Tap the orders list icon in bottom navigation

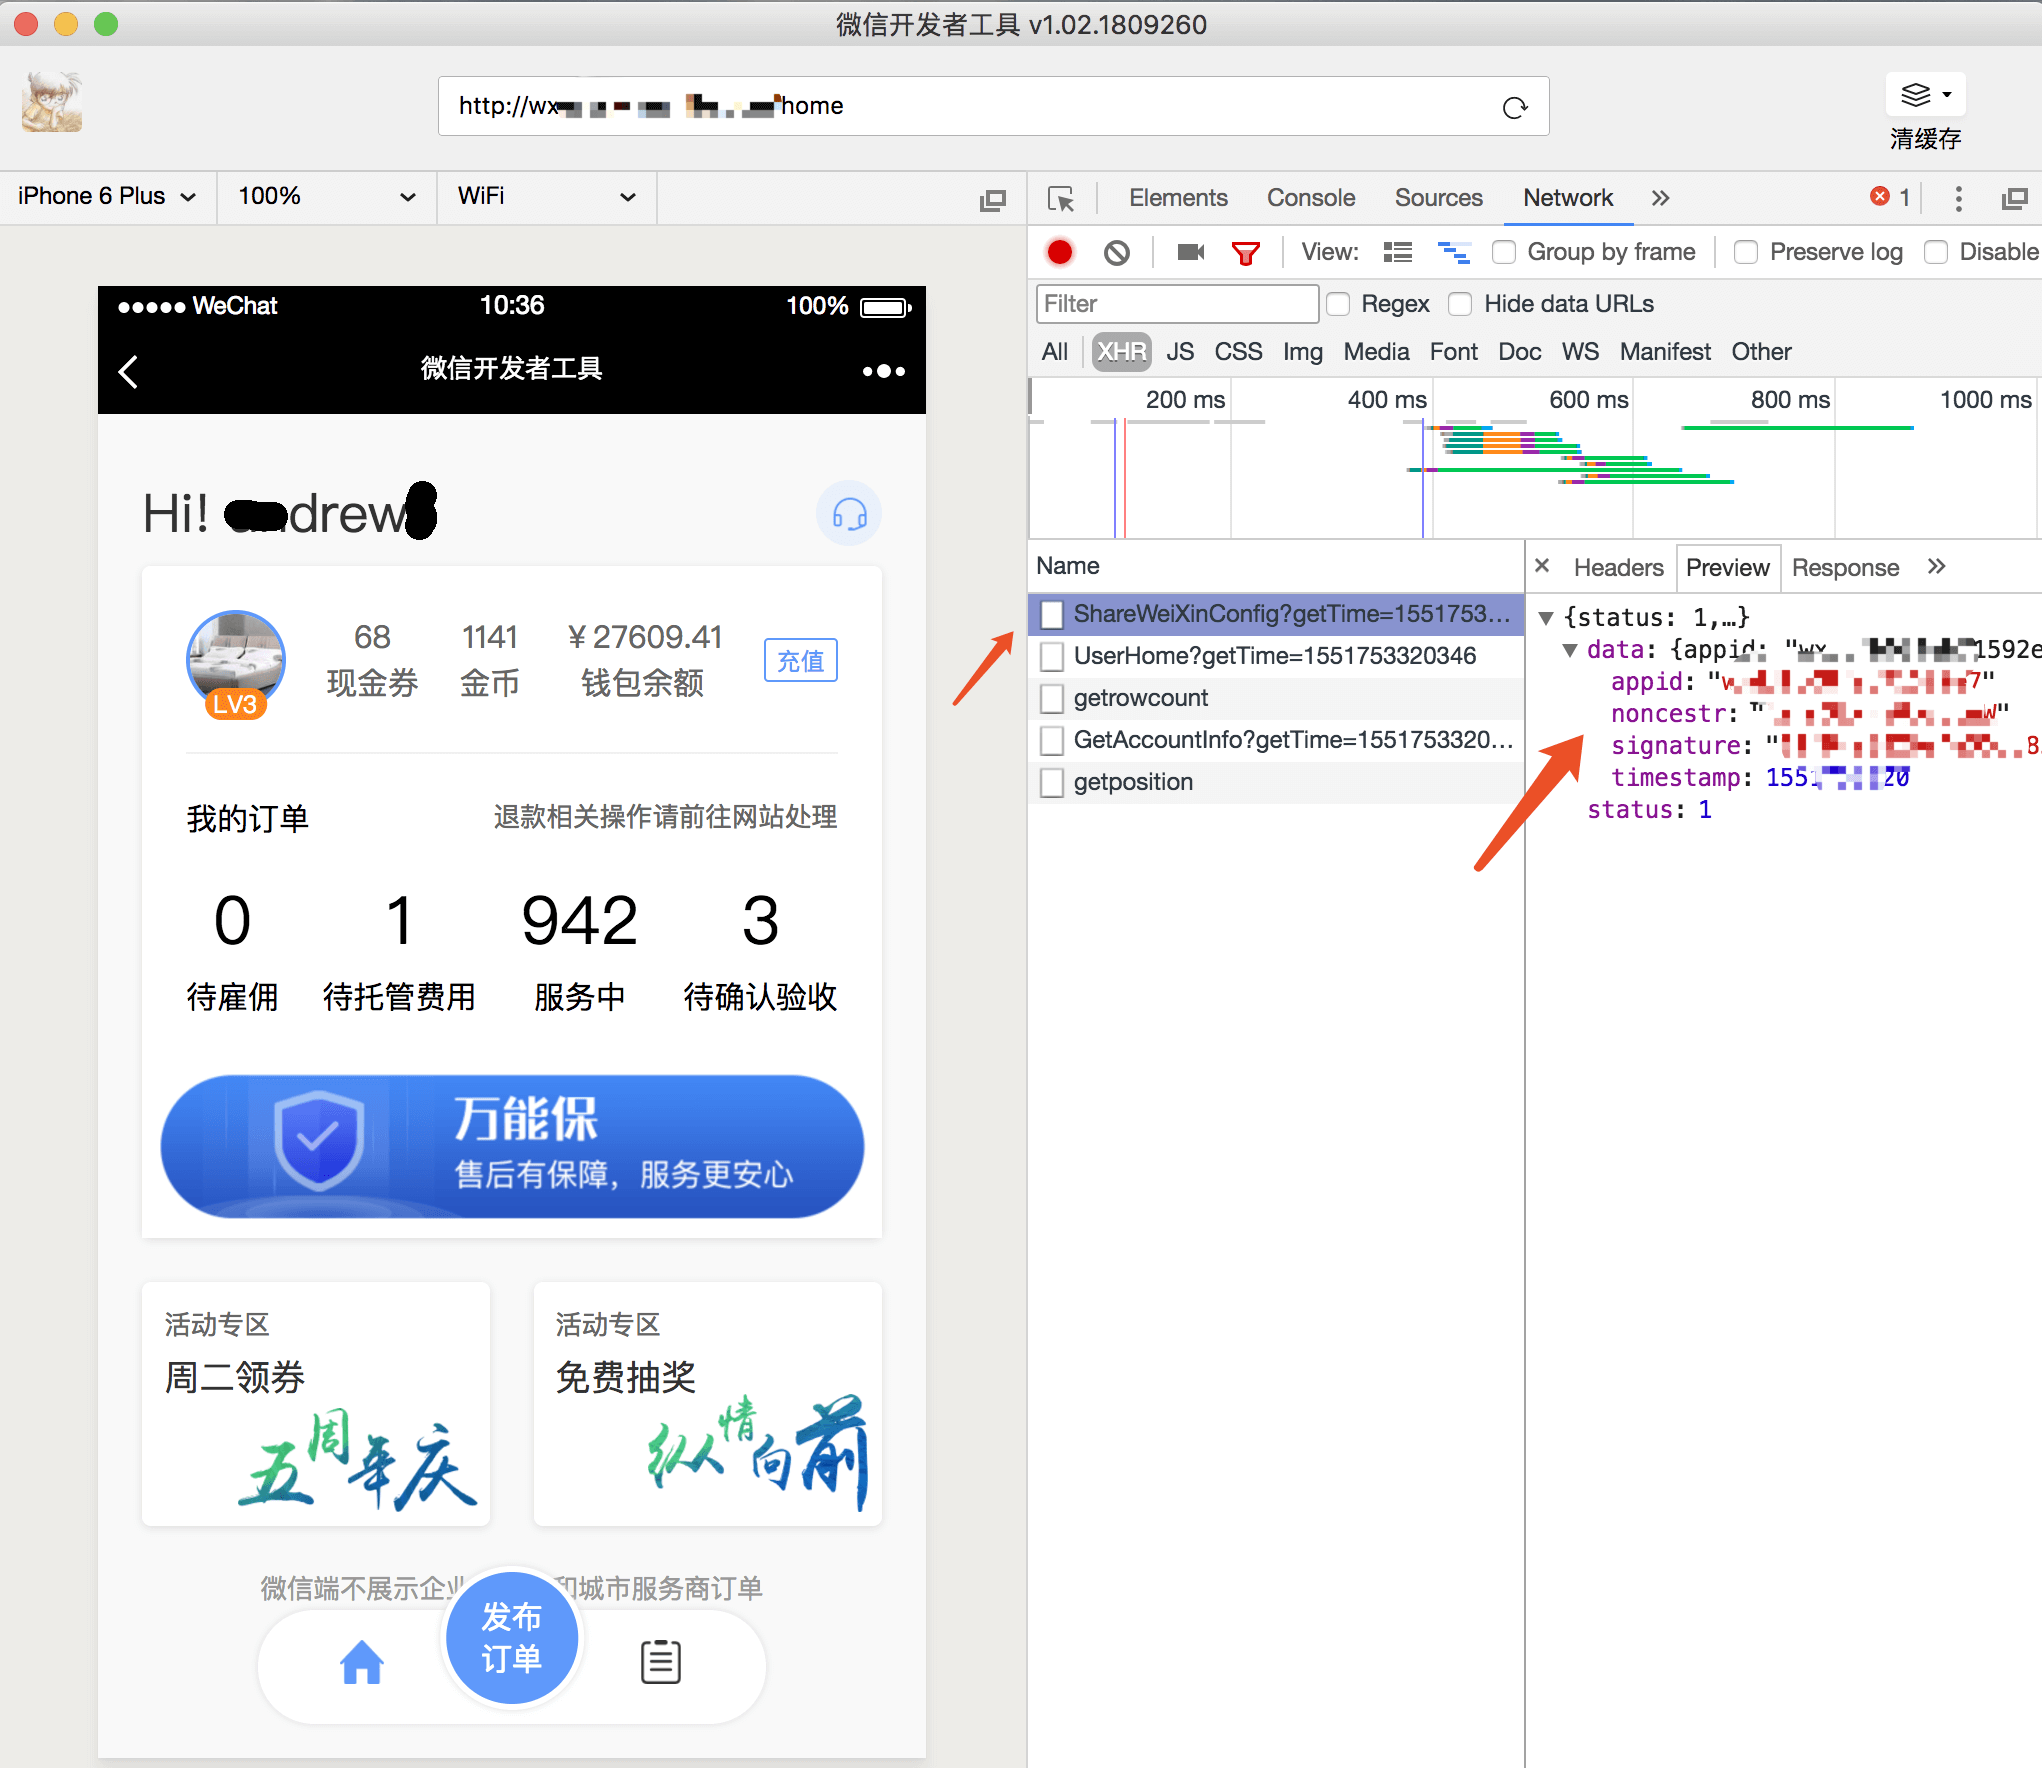(661, 1662)
